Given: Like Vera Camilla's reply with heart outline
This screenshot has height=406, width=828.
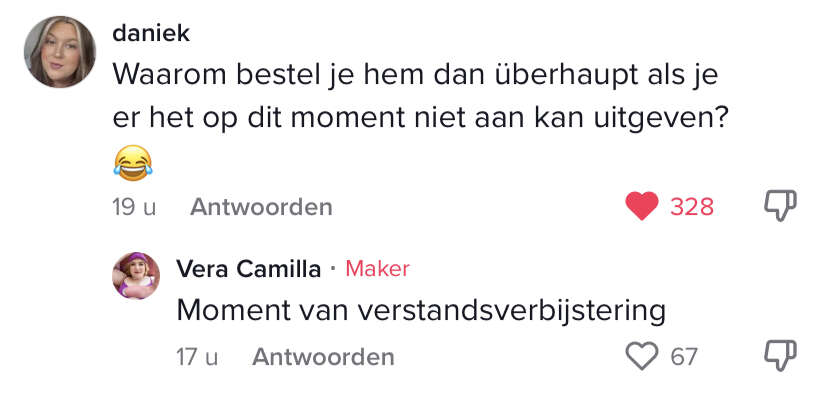Looking at the screenshot, I should point(642,356).
